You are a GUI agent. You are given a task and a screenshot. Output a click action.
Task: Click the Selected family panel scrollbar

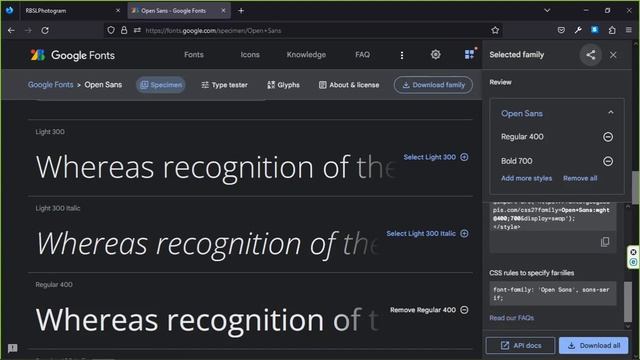pos(628,302)
